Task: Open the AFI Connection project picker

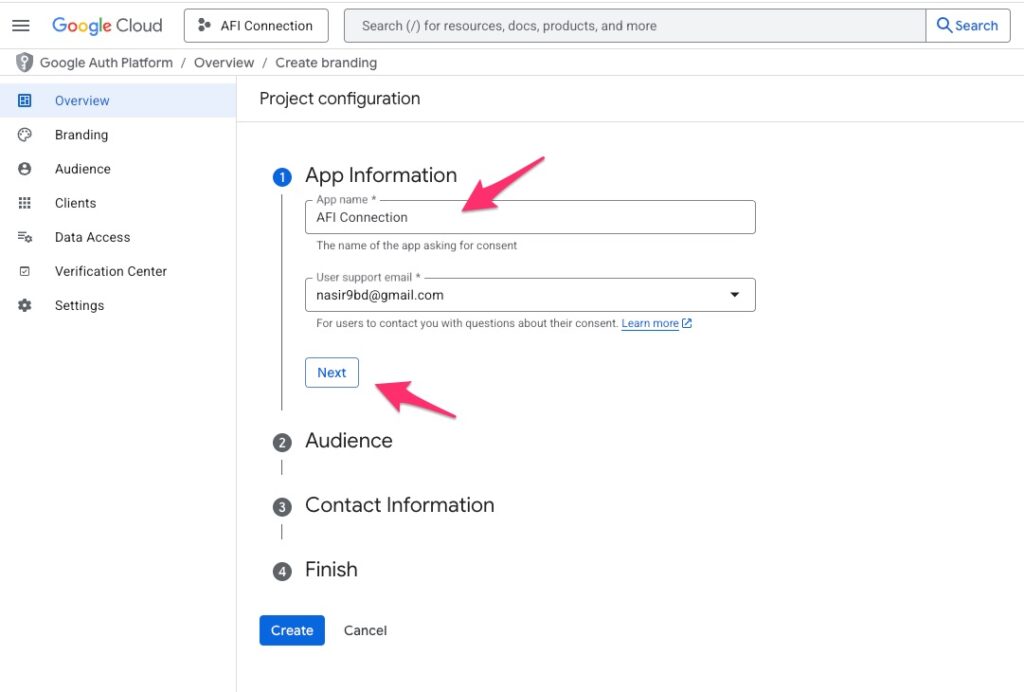Action: point(256,26)
